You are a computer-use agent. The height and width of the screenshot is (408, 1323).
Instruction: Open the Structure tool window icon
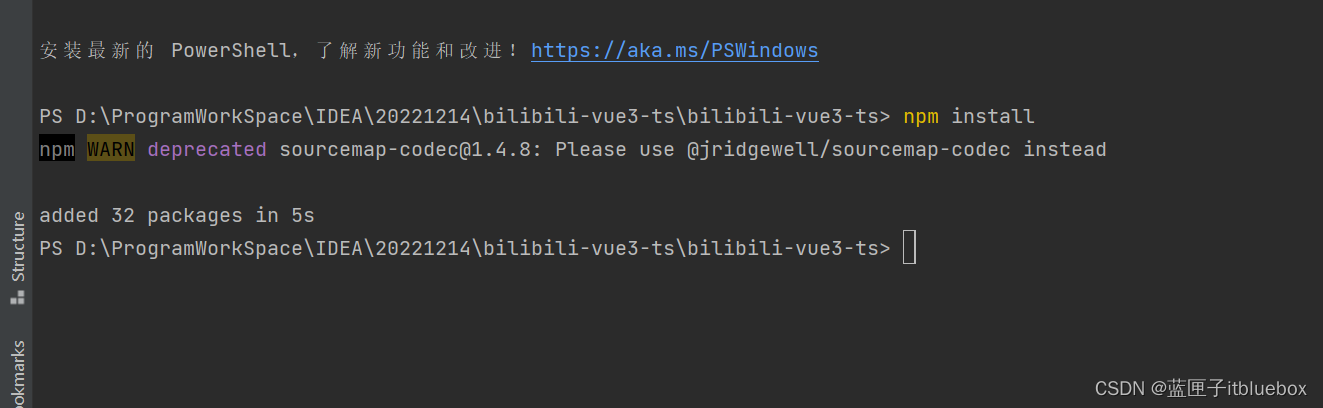coord(16,298)
